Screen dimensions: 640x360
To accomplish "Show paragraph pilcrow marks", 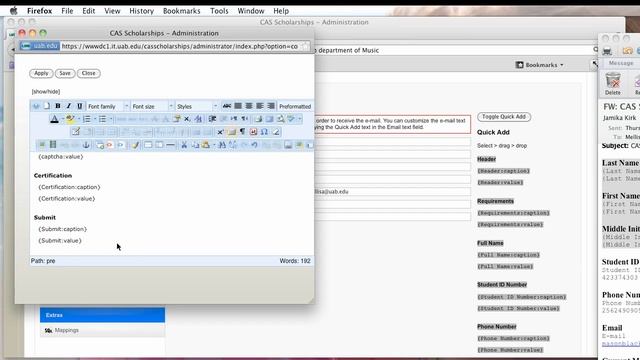I will point(242,132).
